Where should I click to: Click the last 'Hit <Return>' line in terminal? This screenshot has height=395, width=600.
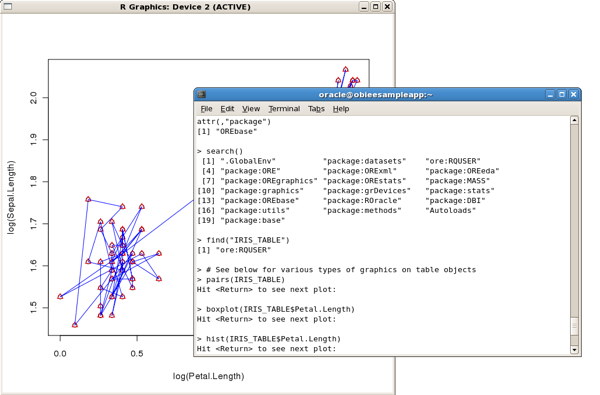coord(266,349)
